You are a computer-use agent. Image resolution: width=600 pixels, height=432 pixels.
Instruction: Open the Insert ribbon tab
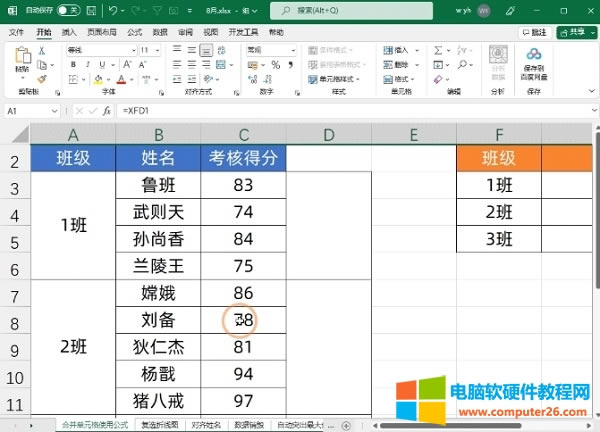tap(69, 32)
